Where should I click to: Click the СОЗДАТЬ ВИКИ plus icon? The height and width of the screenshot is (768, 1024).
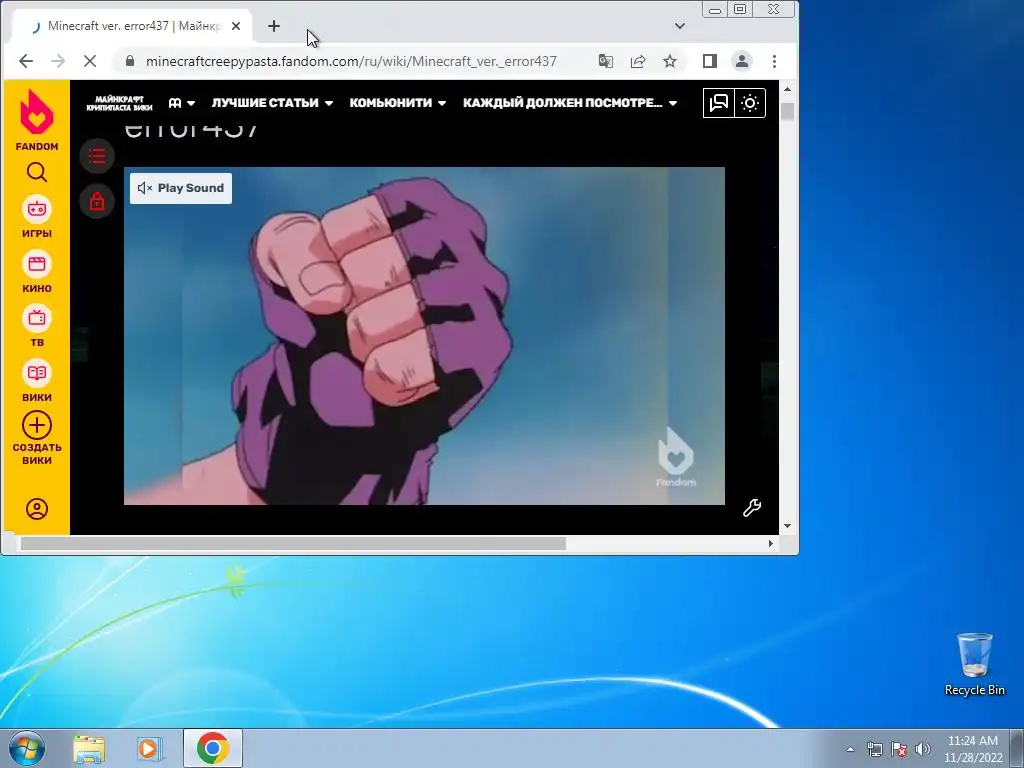(x=37, y=426)
